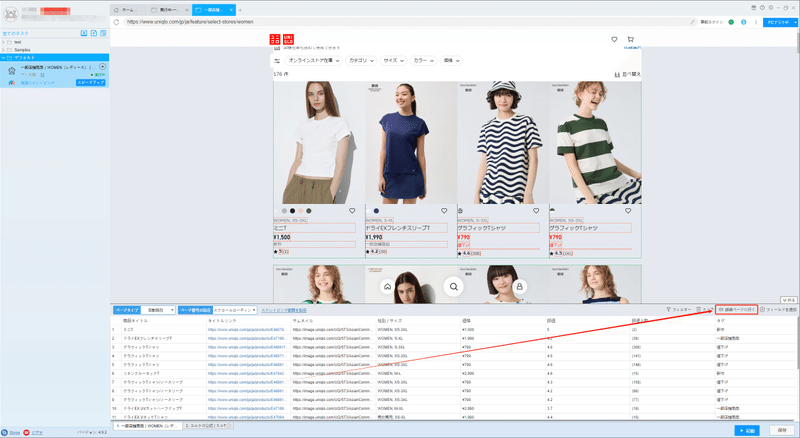
Task: Click the white ミニT product thumbnail
Action: 319,143
